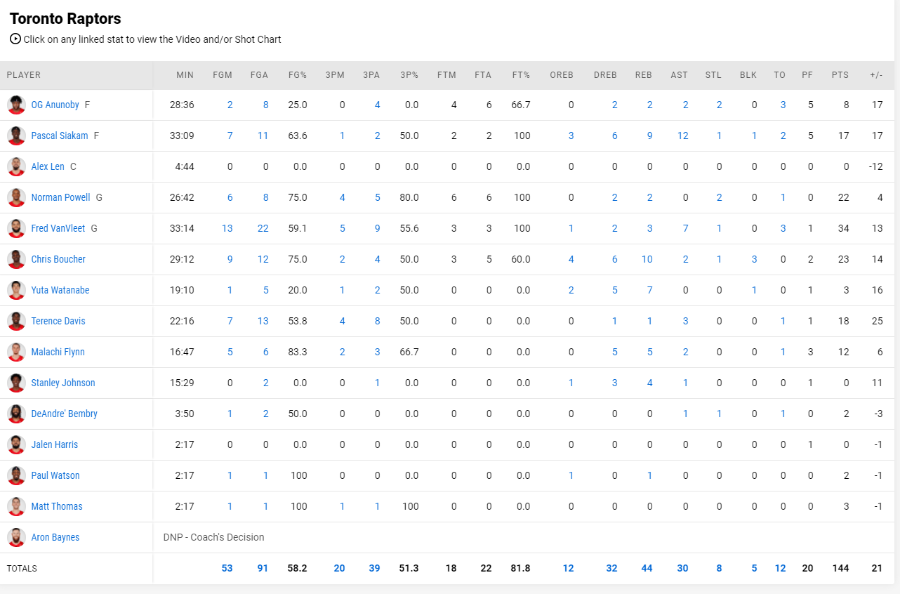
Task: Click Malachi Flynn's headshot avatar
Action: pos(16,352)
